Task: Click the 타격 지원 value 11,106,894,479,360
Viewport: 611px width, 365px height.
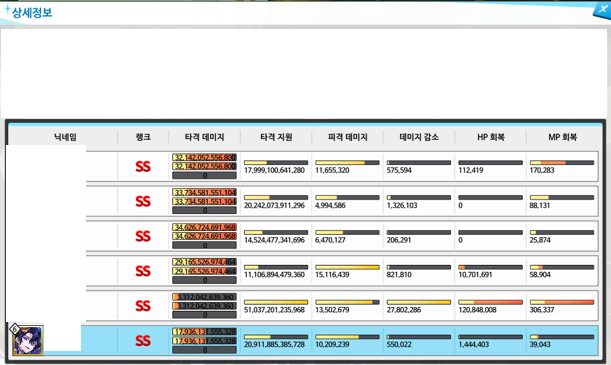Action: [x=274, y=275]
